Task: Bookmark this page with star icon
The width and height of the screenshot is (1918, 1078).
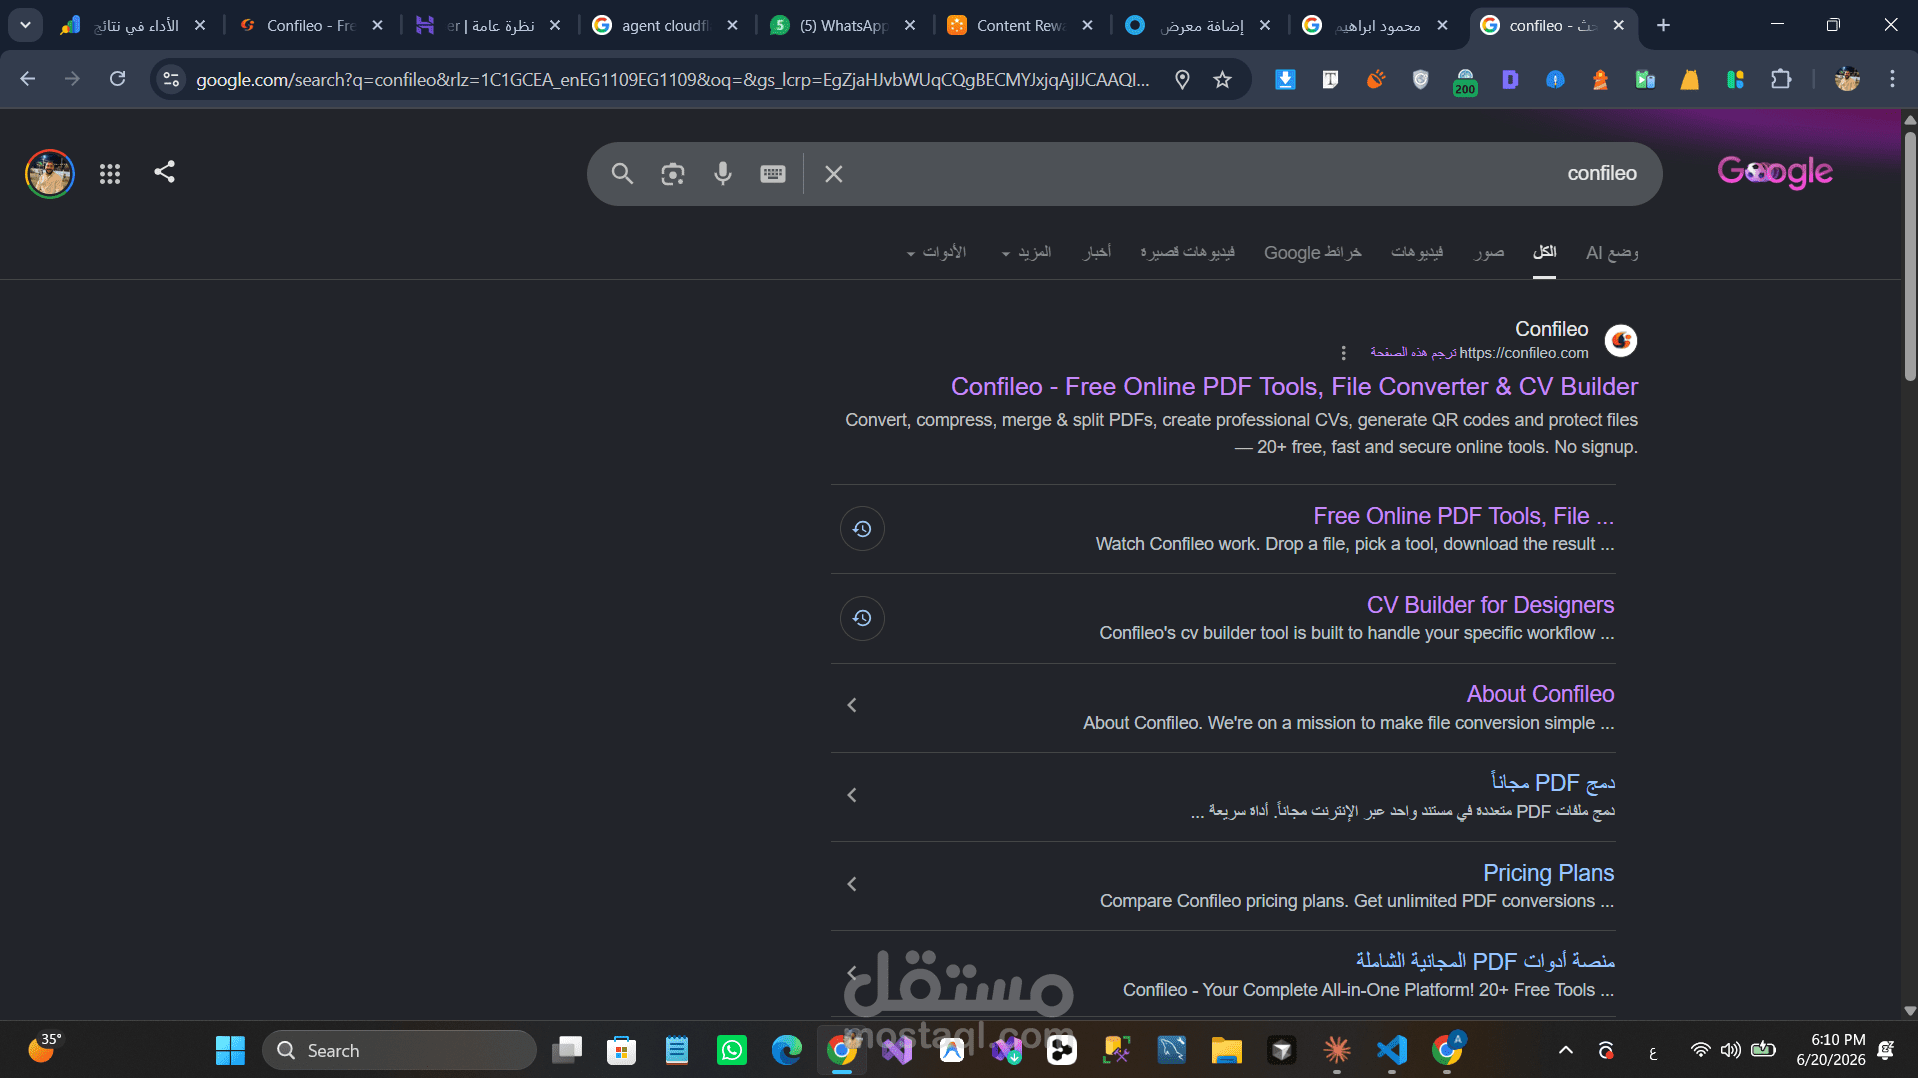Action: coord(1222,79)
